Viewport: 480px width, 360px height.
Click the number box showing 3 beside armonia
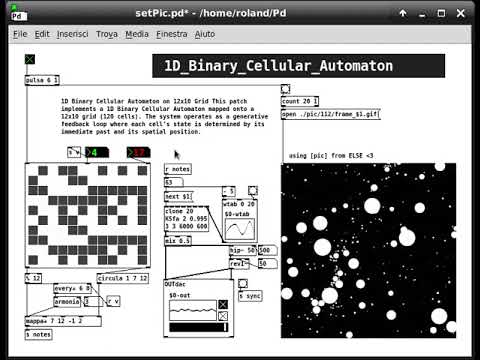click(94, 302)
